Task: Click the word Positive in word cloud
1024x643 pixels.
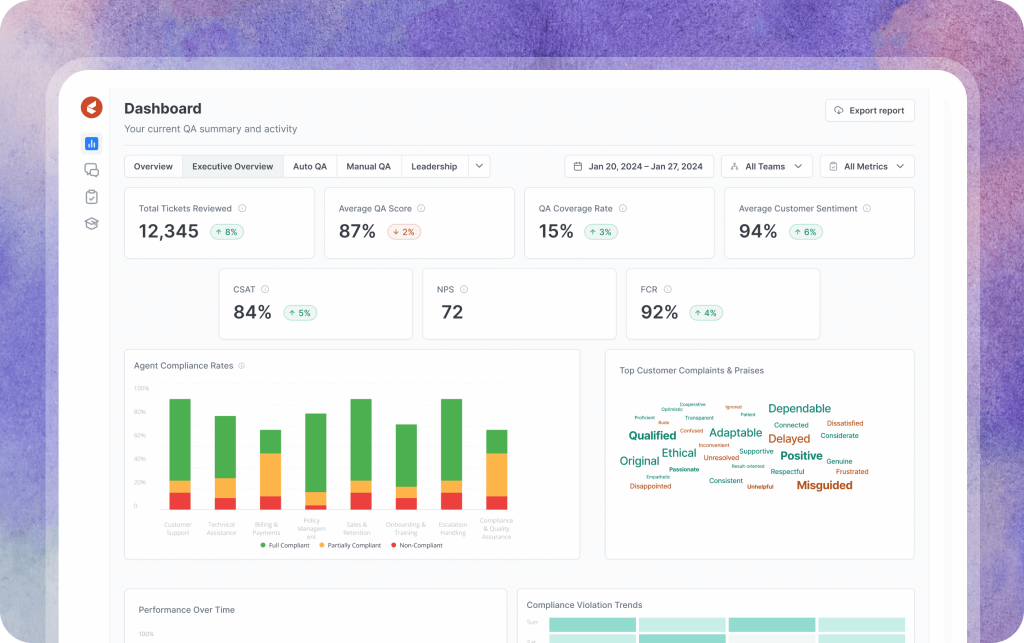Action: tap(801, 456)
